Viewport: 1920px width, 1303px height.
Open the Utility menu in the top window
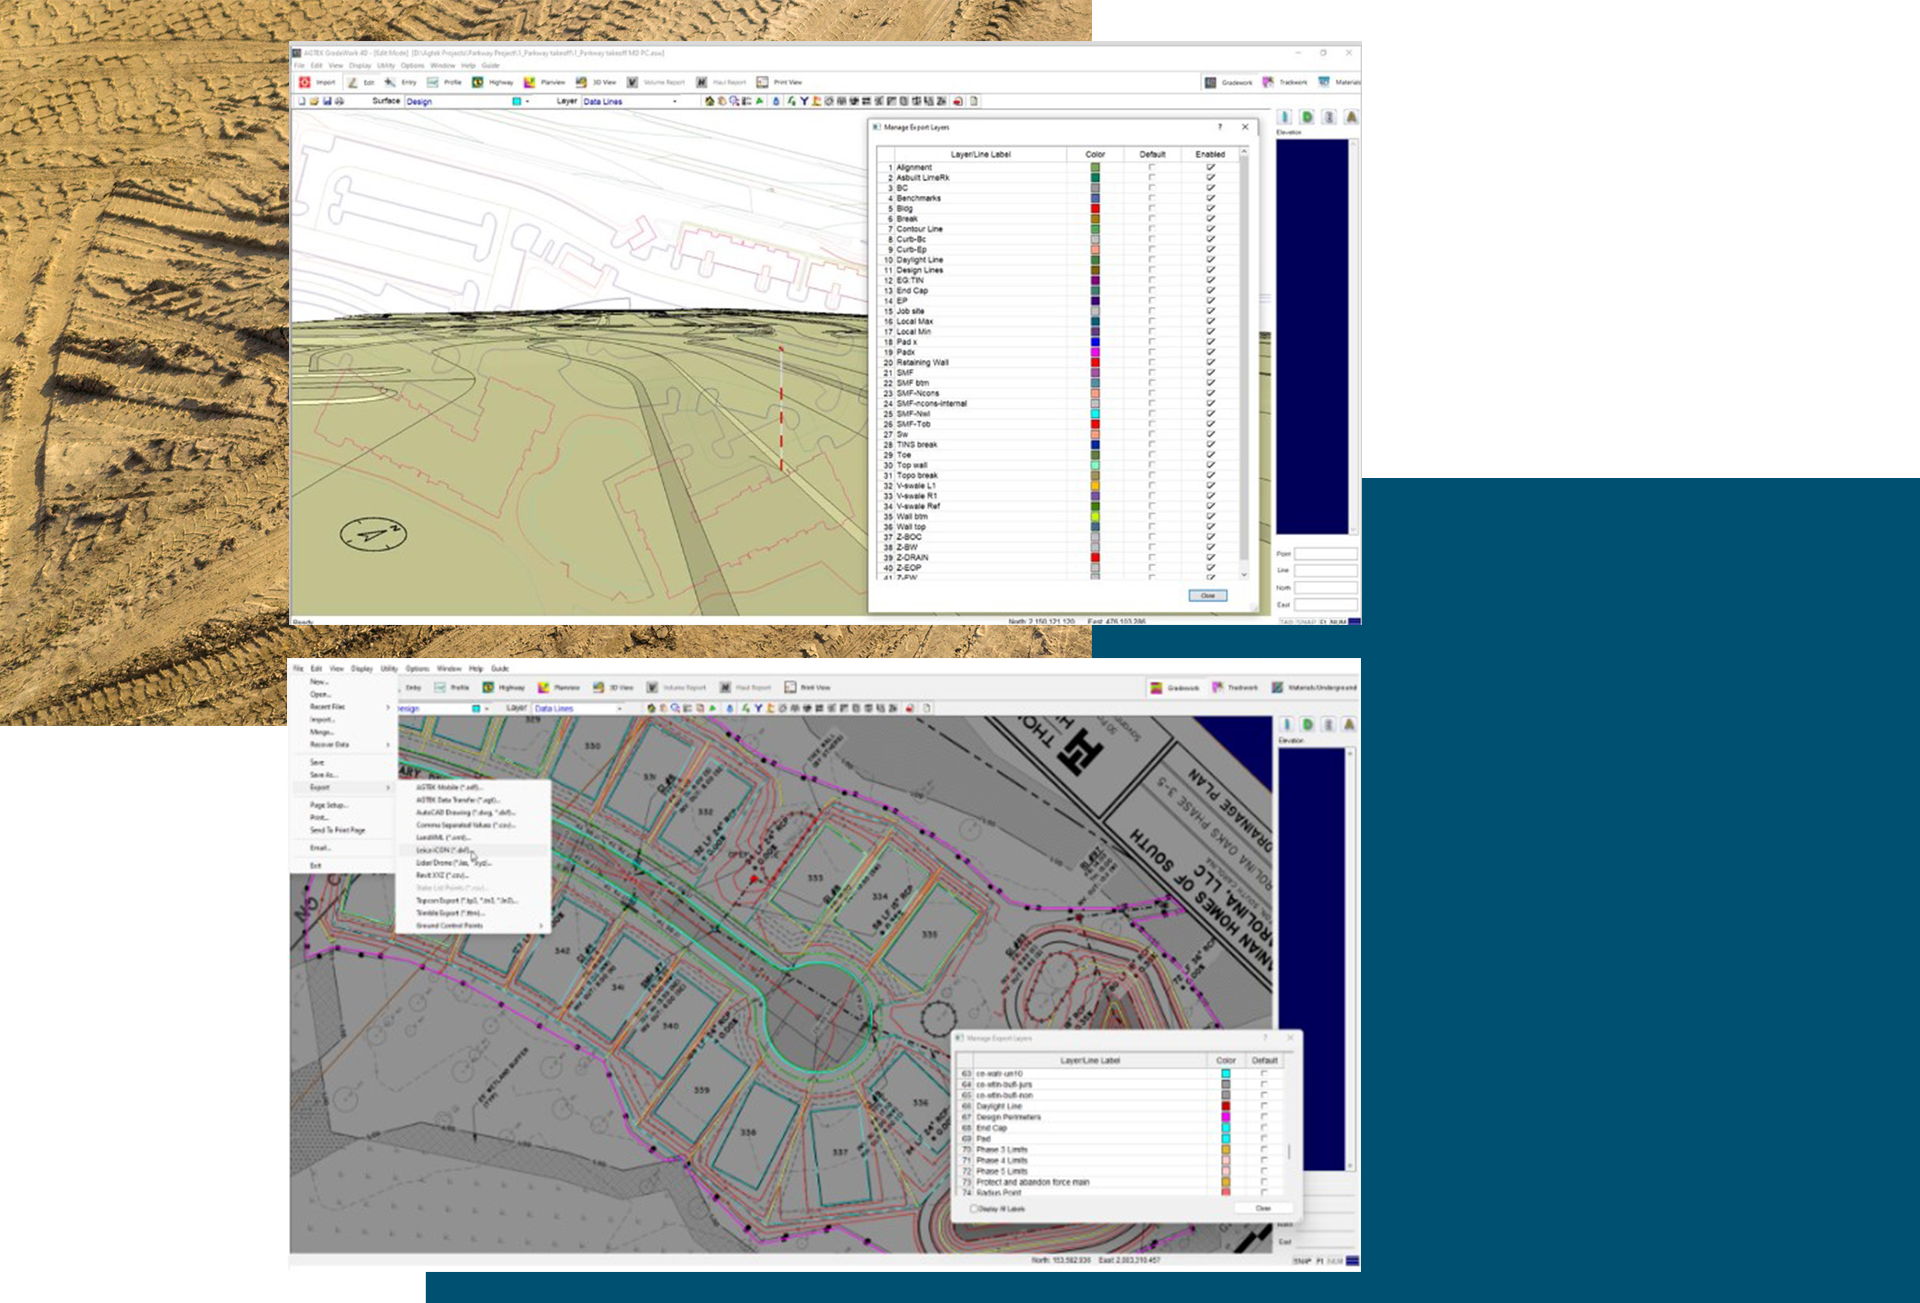386,65
